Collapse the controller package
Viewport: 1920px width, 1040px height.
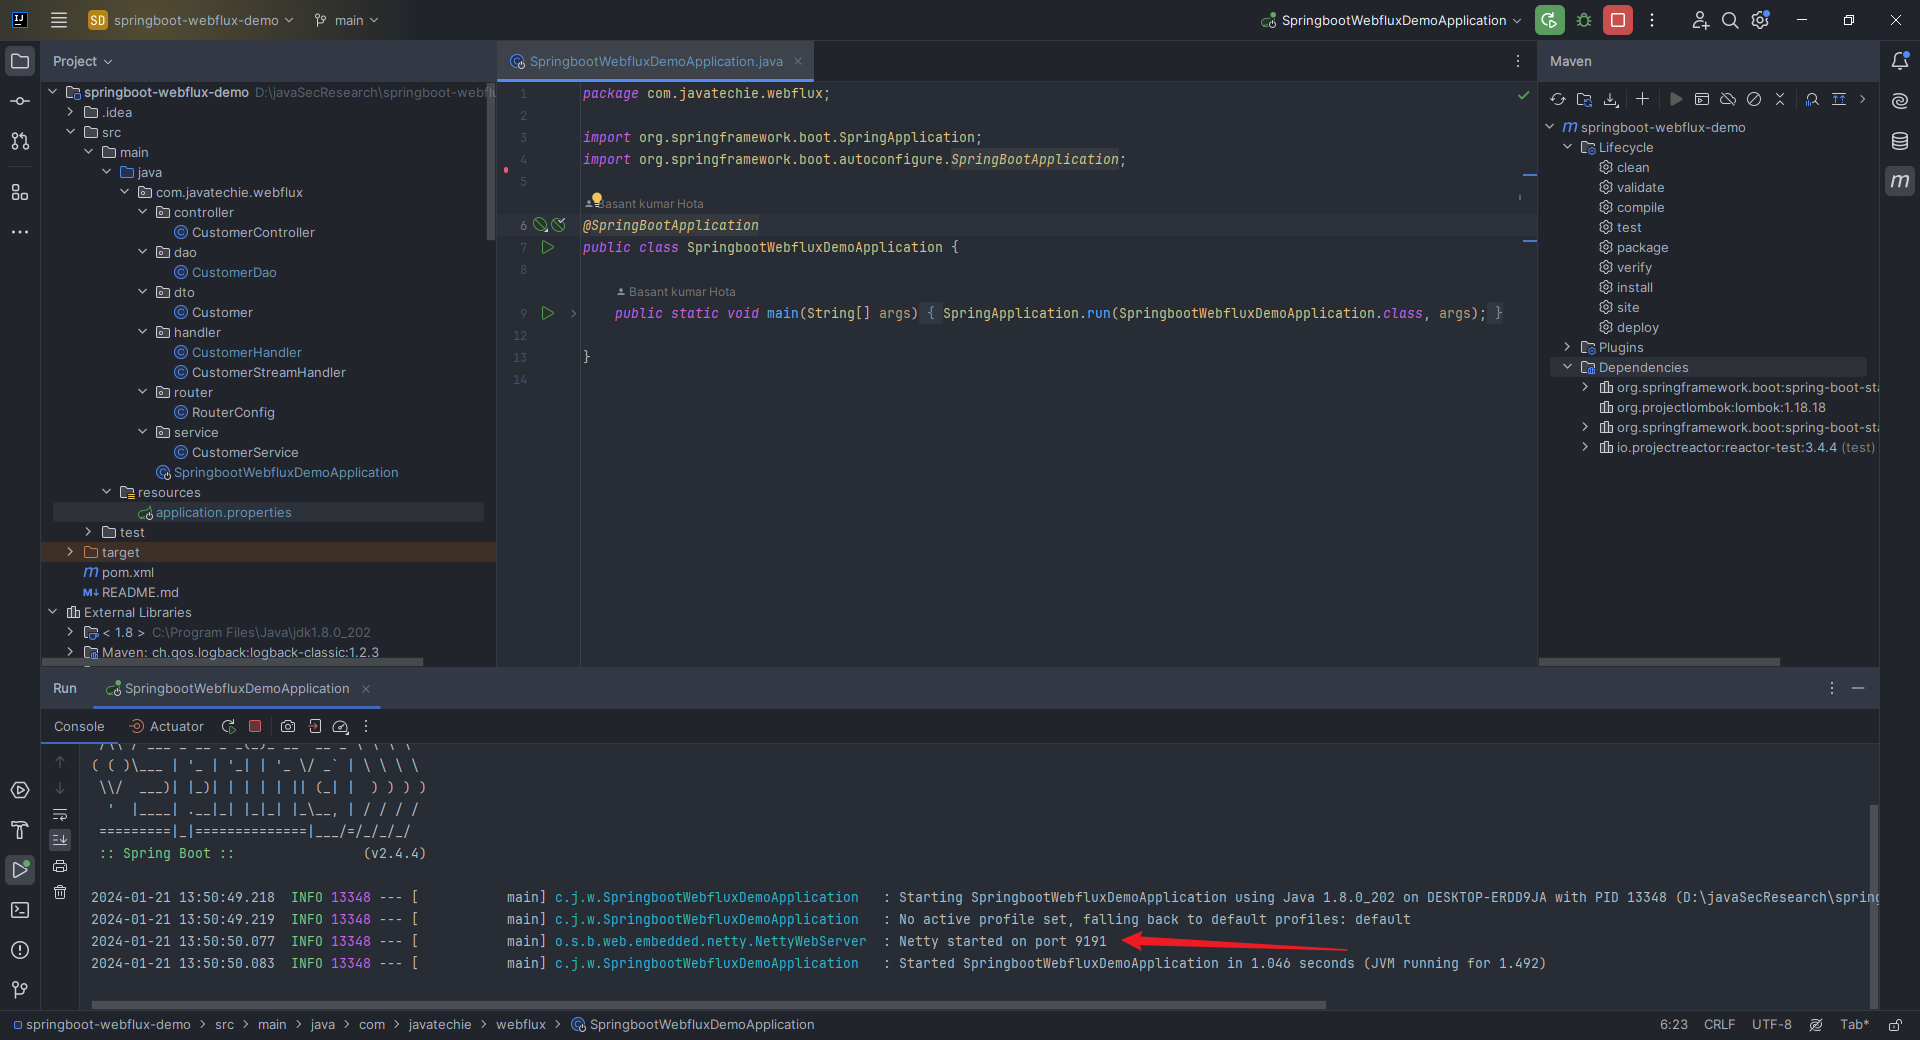tap(143, 212)
